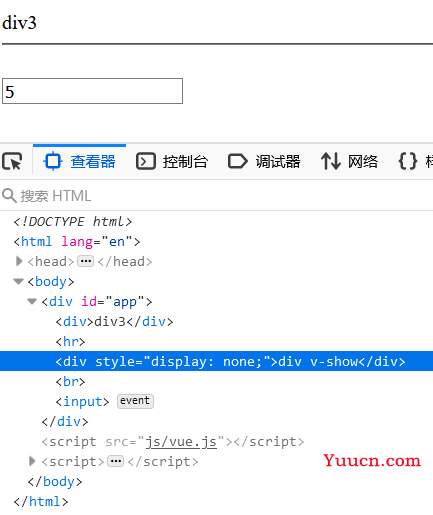
Task: Focus the input box containing 5
Action: (x=92, y=91)
